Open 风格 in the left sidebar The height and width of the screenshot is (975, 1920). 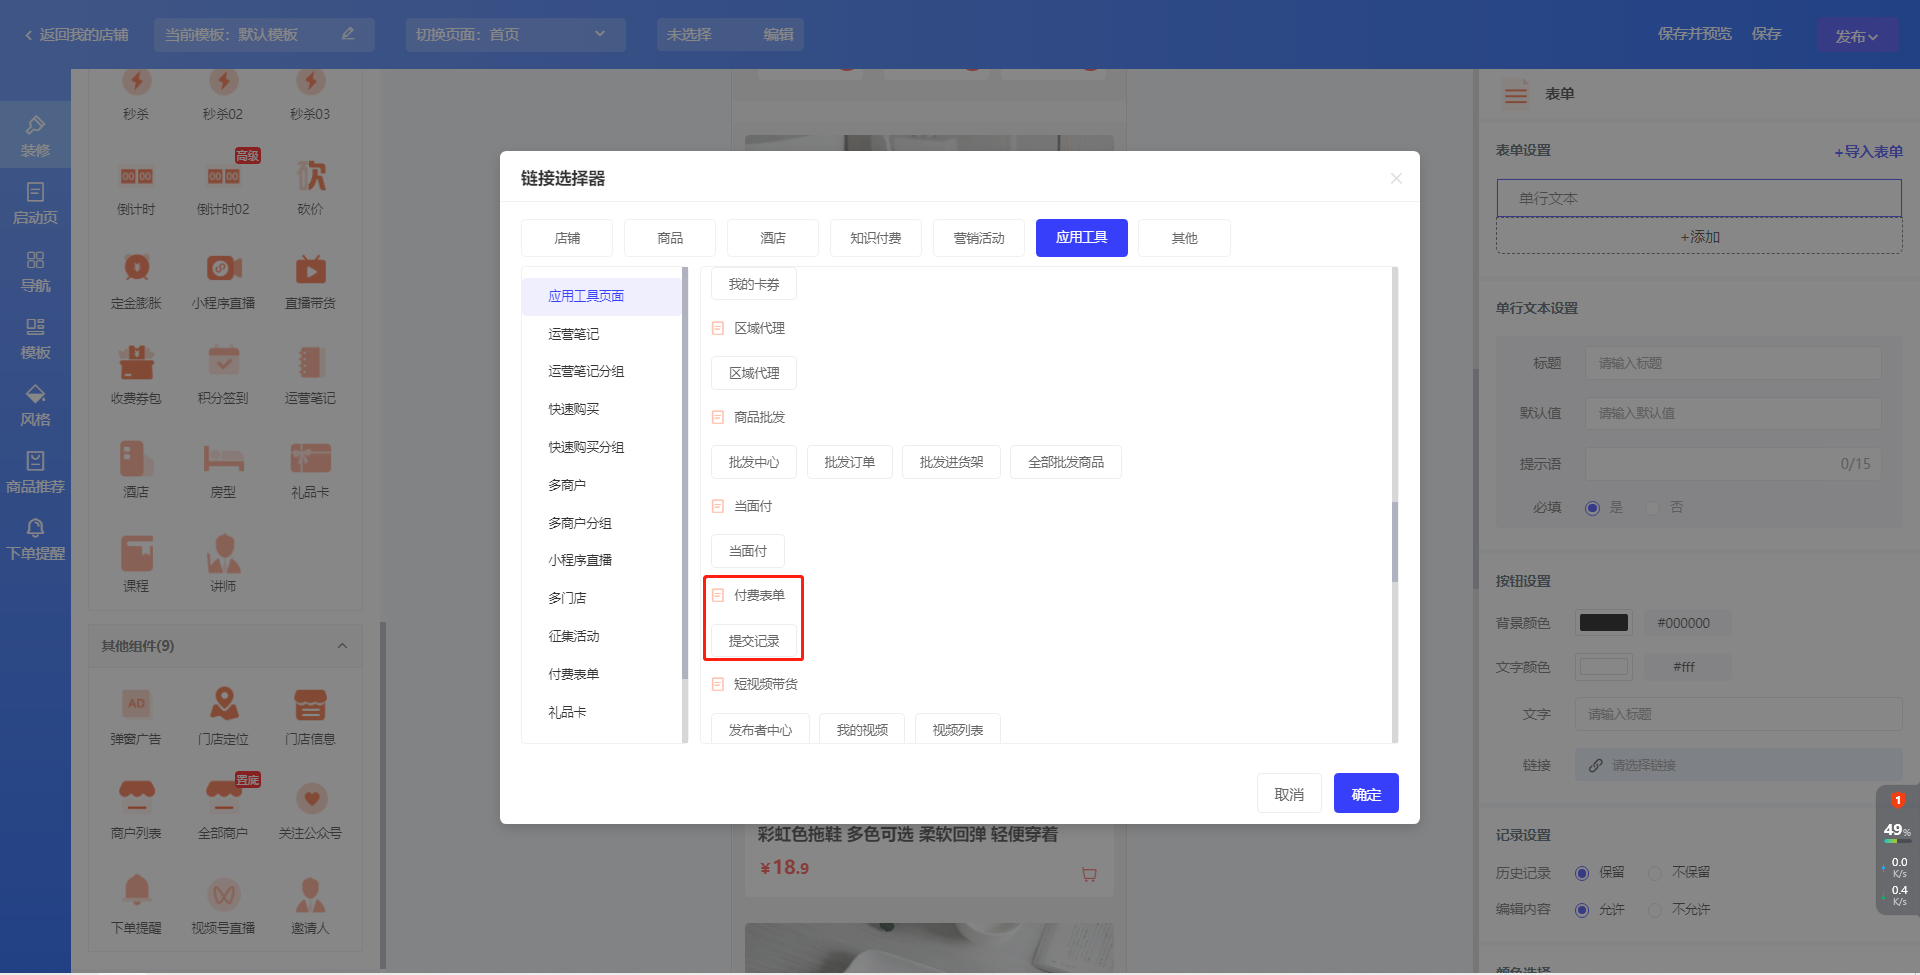[x=35, y=405]
